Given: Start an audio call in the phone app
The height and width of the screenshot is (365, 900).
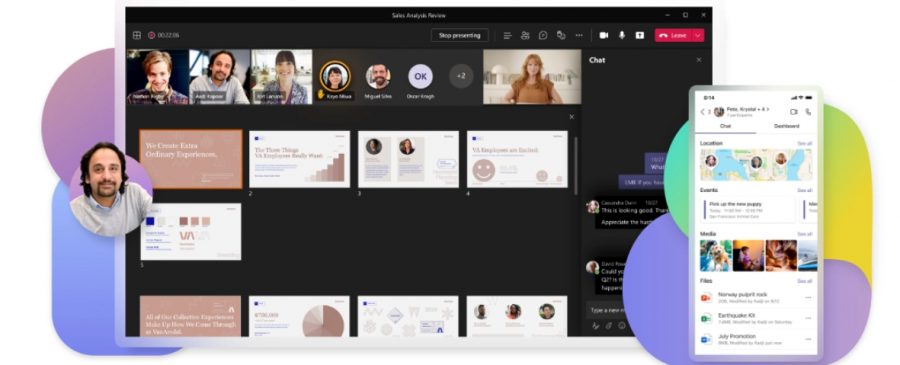Looking at the screenshot, I should click(809, 111).
